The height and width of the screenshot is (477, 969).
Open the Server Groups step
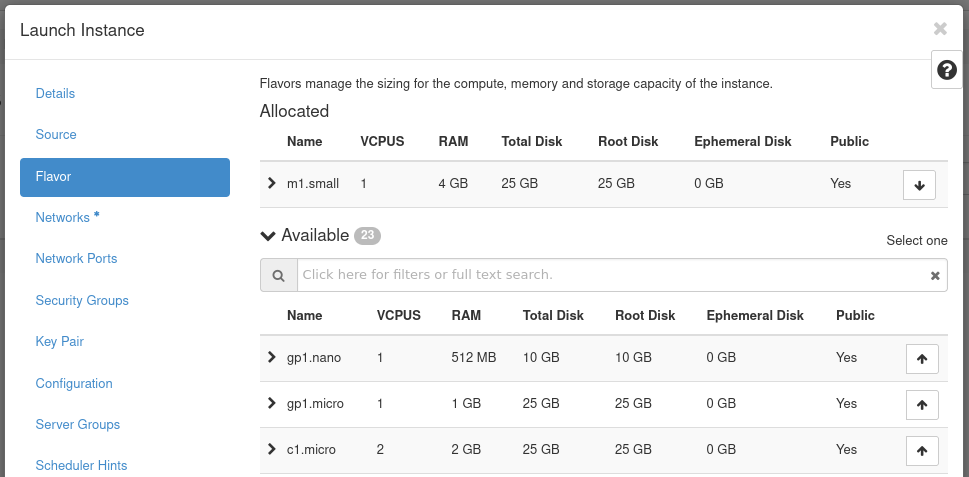tap(77, 424)
